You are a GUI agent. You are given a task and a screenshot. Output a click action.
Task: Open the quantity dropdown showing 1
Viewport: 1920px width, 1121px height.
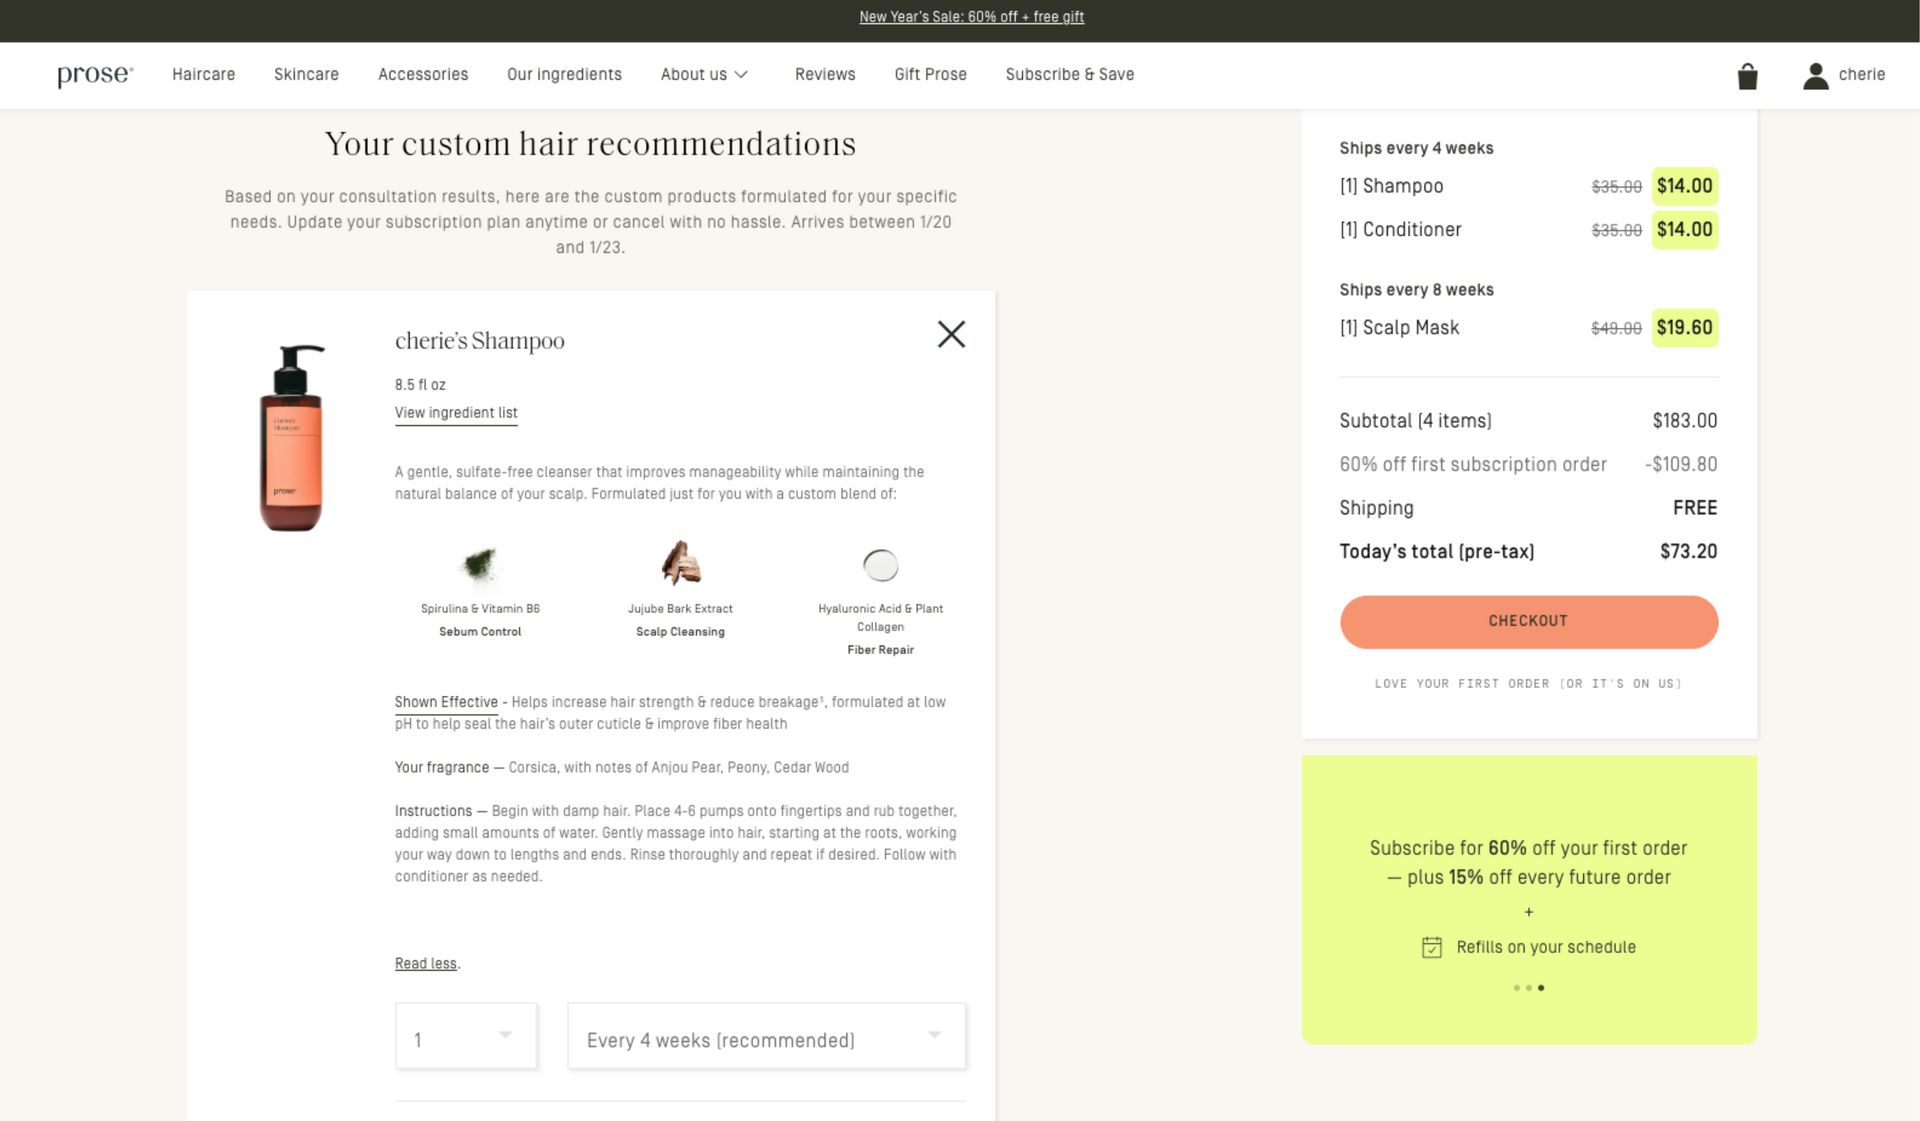466,1037
